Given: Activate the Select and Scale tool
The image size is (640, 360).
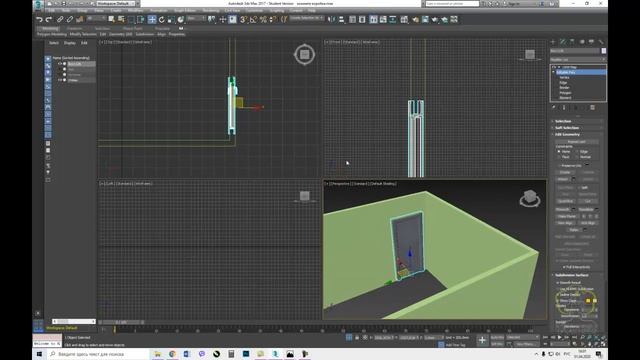Looking at the screenshot, I should tap(171, 19).
